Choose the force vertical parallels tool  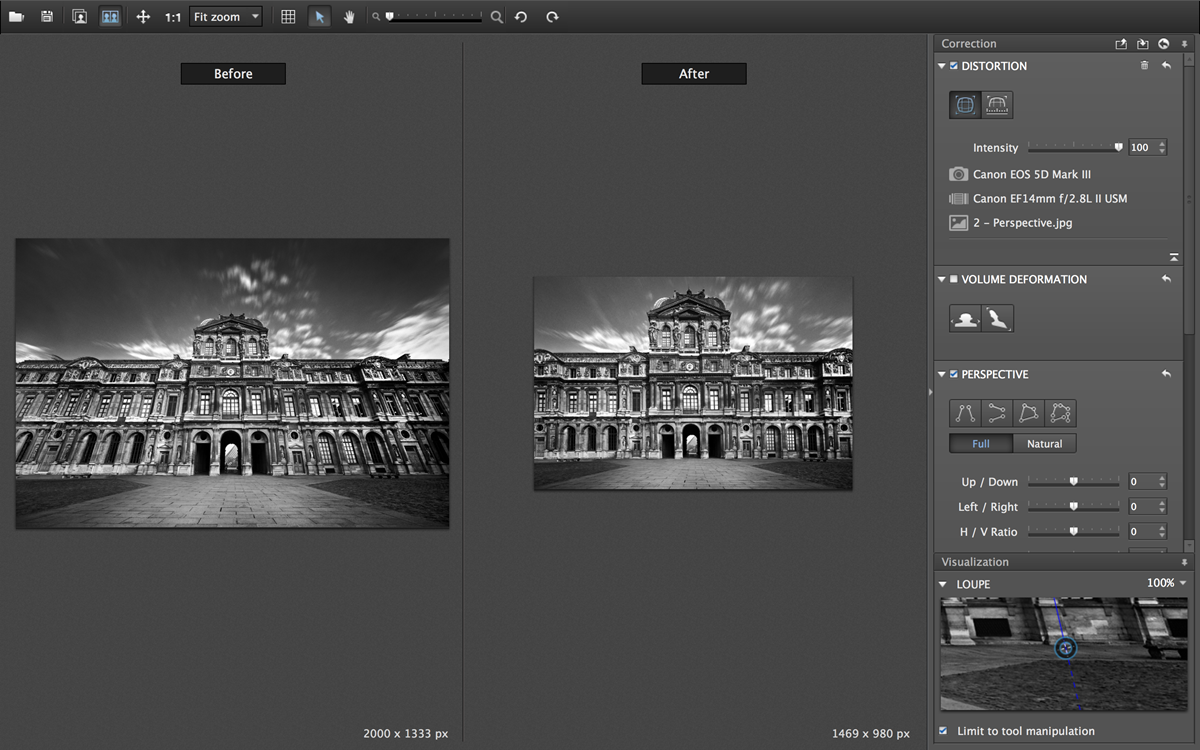point(965,413)
